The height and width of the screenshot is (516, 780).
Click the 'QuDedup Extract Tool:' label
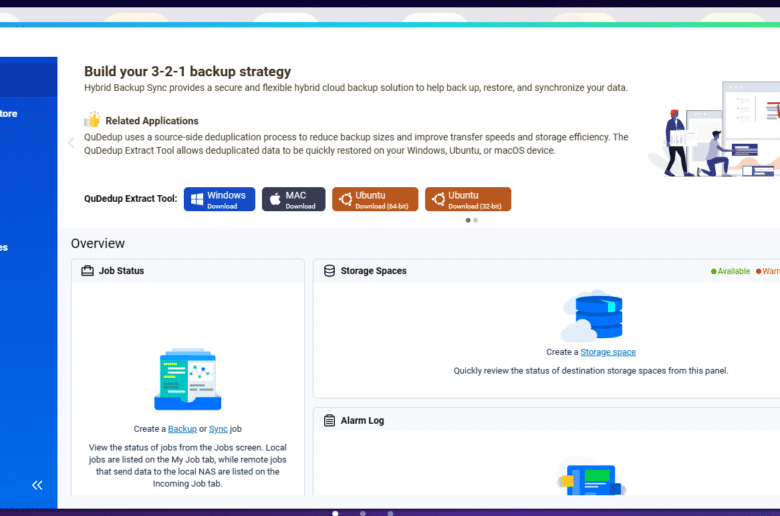(x=130, y=199)
